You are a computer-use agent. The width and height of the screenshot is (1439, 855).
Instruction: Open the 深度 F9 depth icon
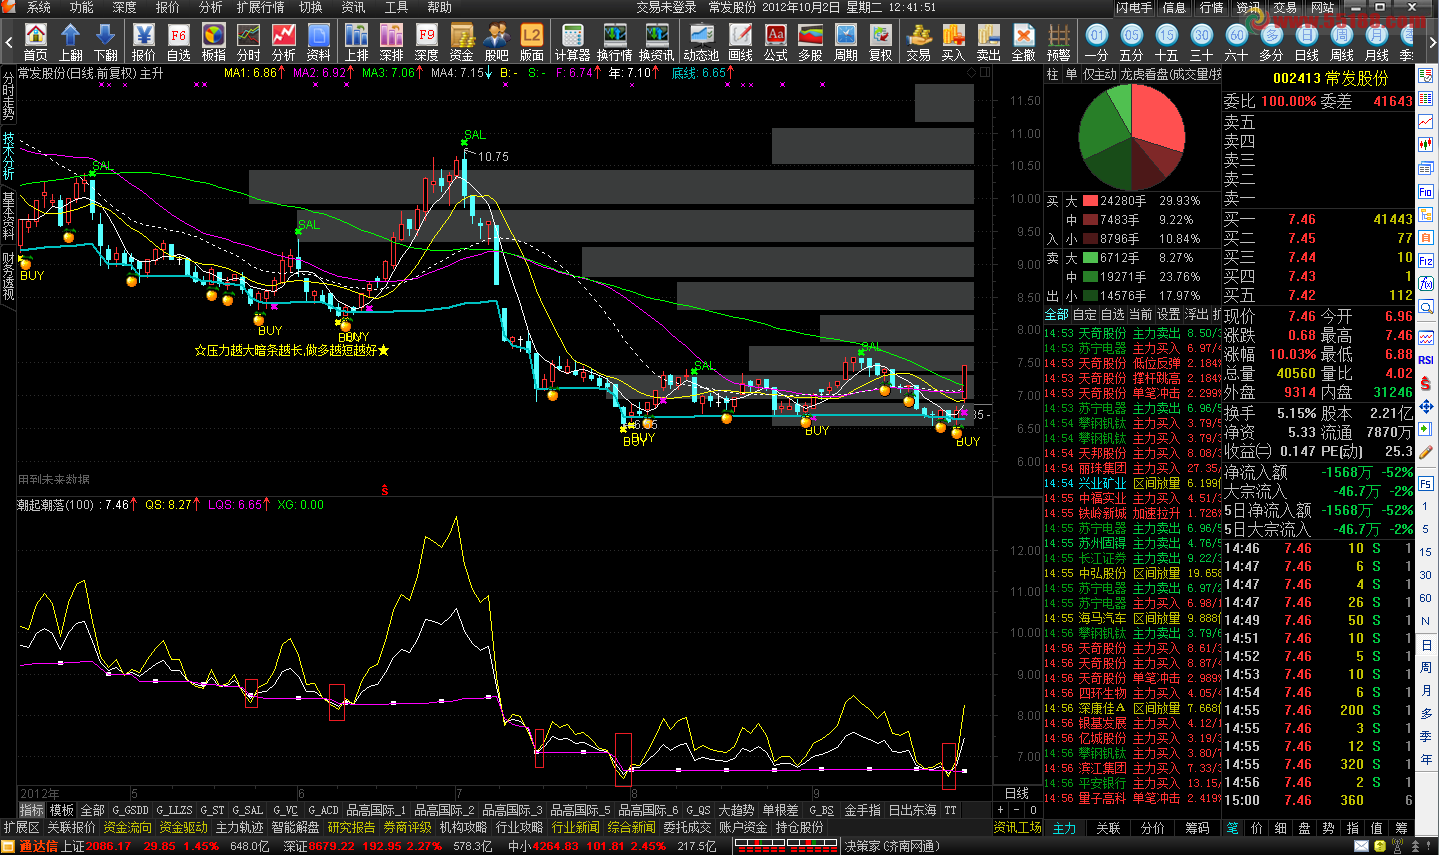pyautogui.click(x=427, y=42)
